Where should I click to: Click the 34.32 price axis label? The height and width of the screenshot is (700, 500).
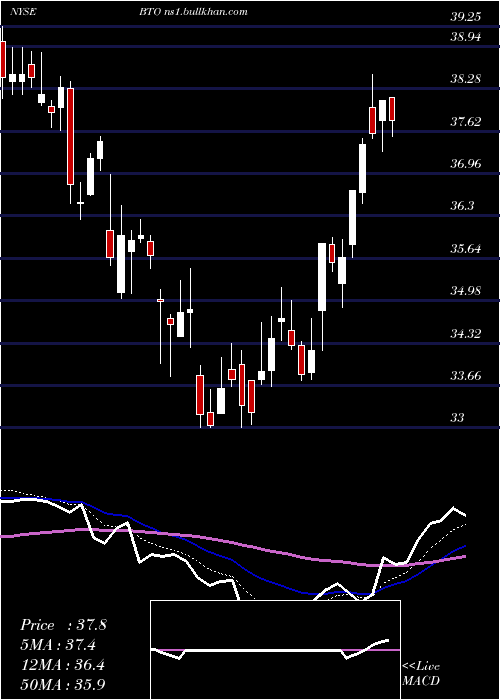pyautogui.click(x=466, y=334)
